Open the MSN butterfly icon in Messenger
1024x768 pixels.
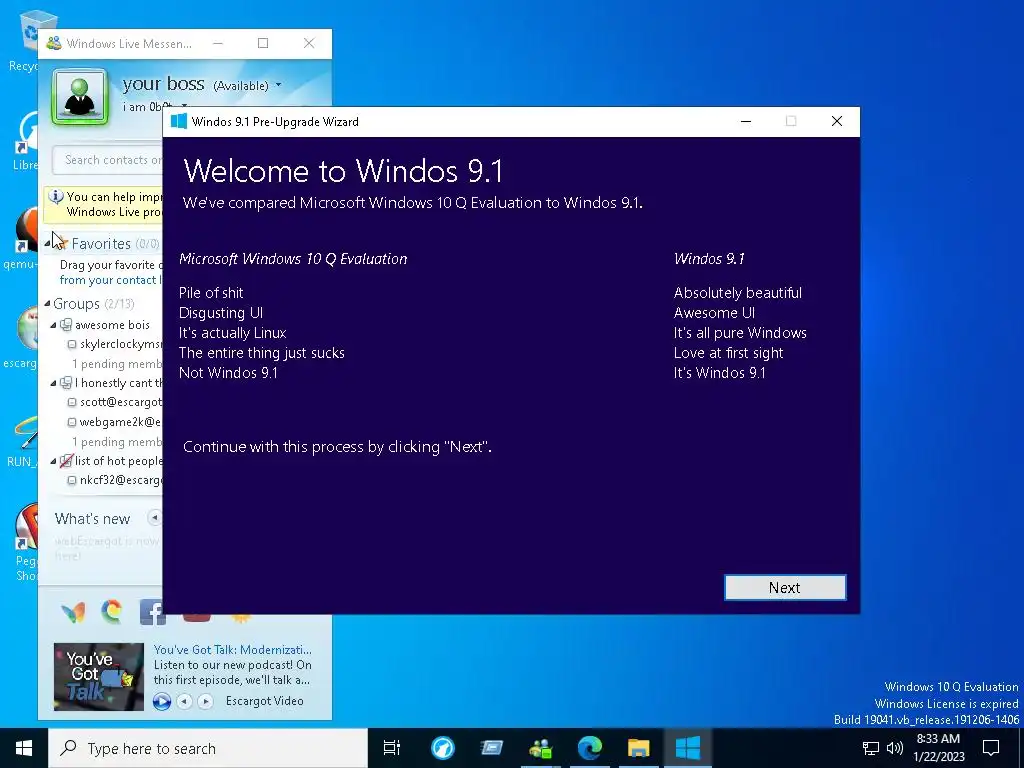[73, 612]
